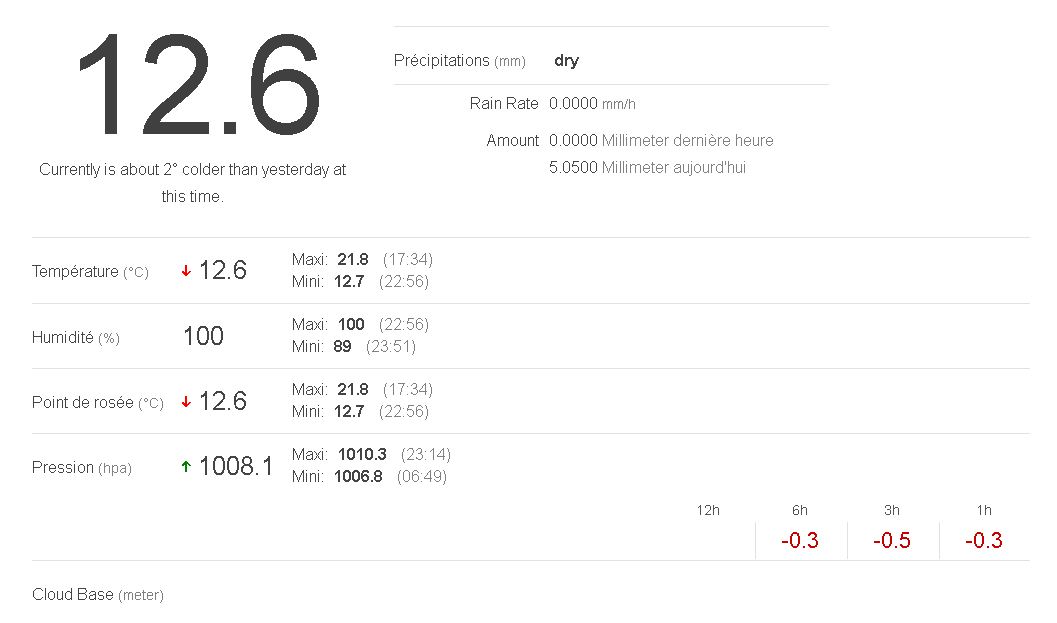Viewport: 1057px width, 623px height.
Task: Click the red down arrow beside Température
Action: 186,271
